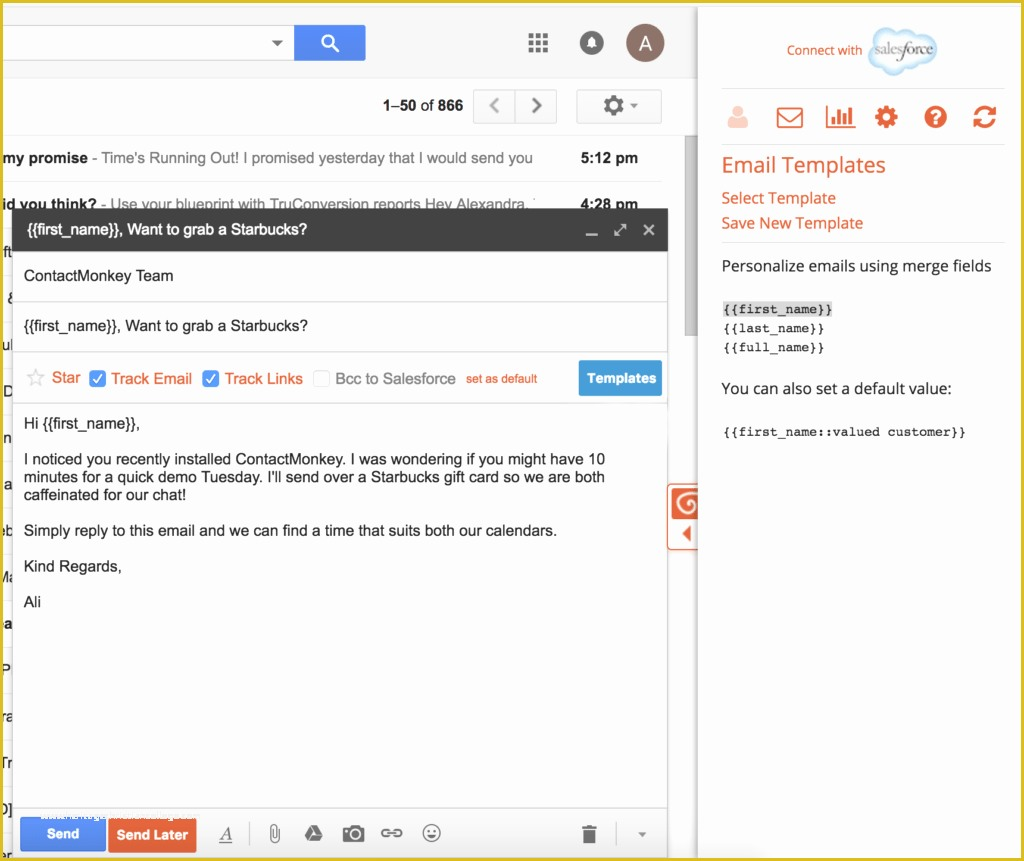Uncheck the Track Email checkbox
The image size is (1024, 861).
pos(97,379)
